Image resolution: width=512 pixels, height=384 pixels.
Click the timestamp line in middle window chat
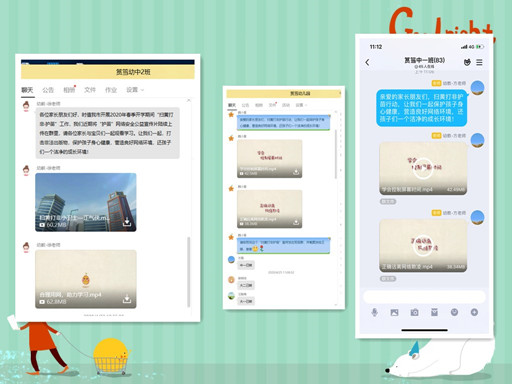click(x=281, y=273)
